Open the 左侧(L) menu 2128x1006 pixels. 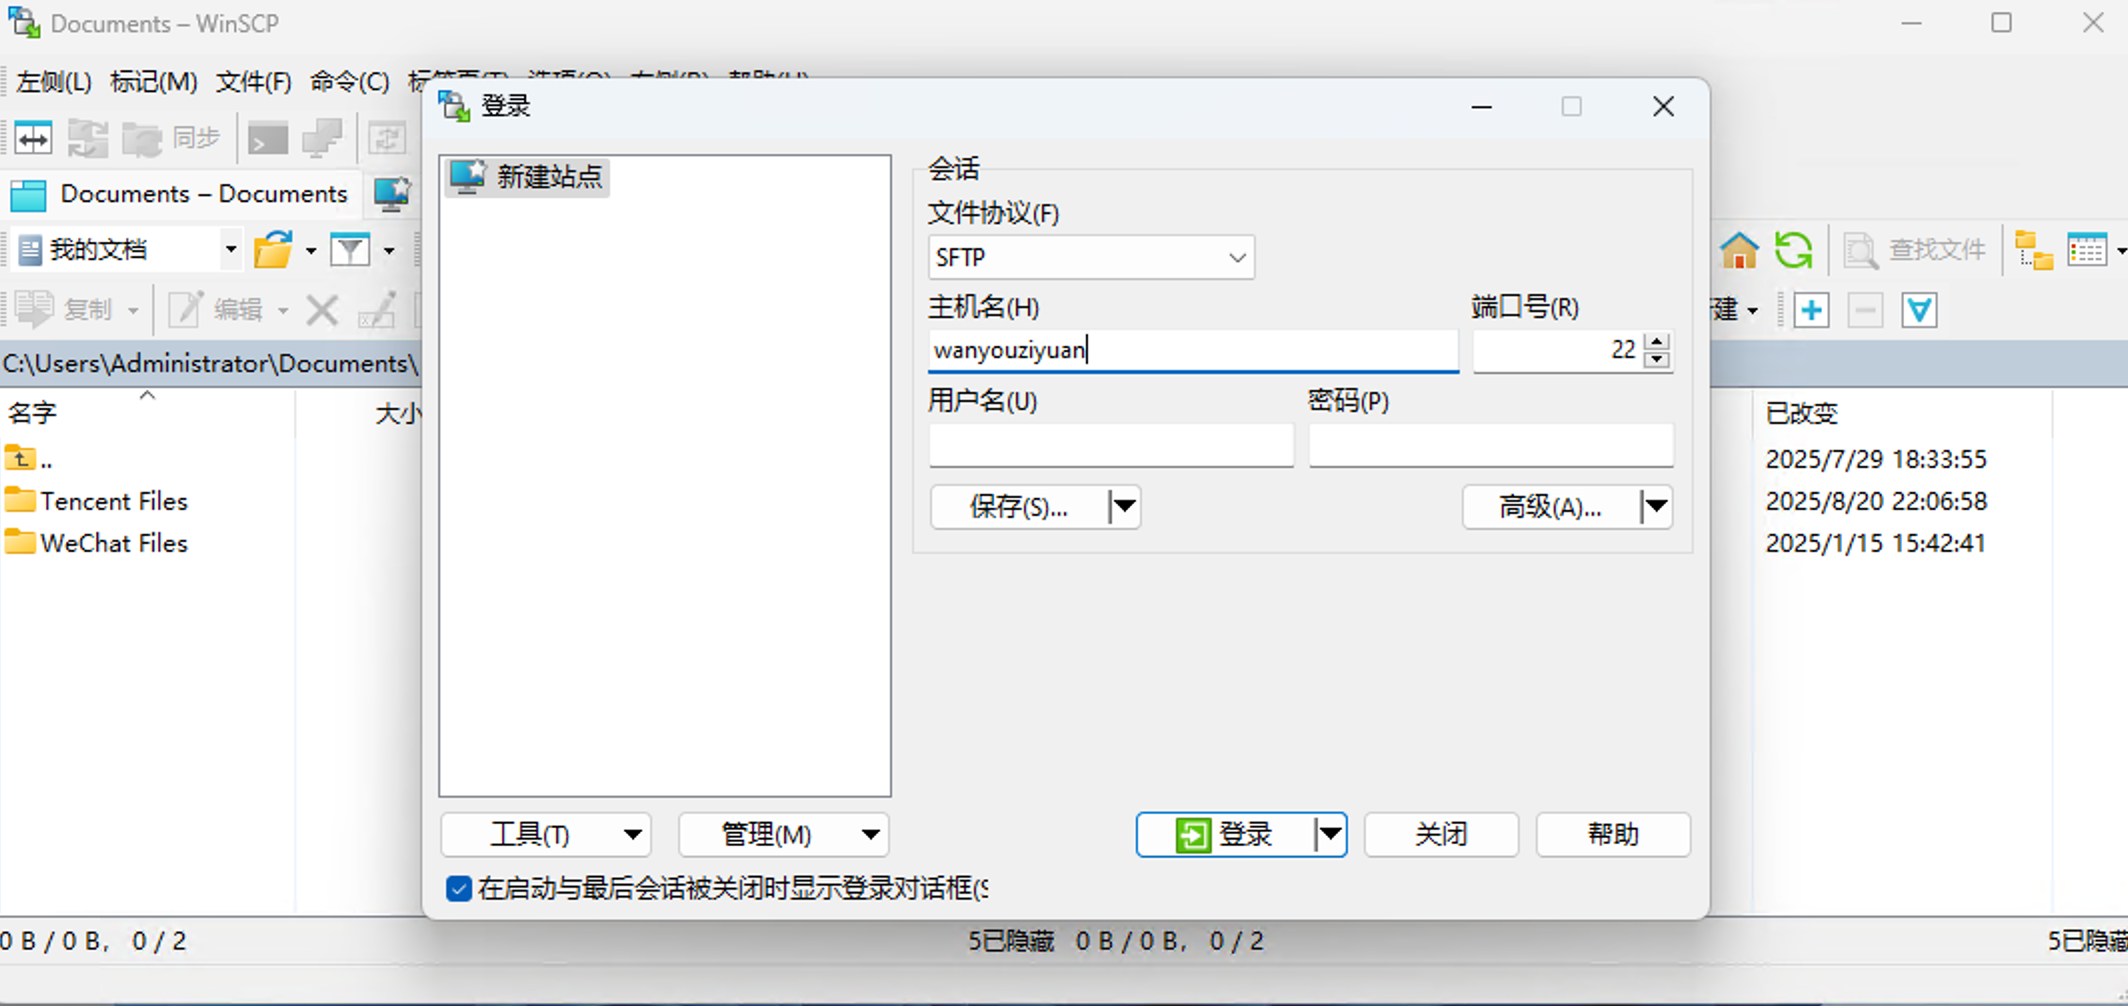54,82
